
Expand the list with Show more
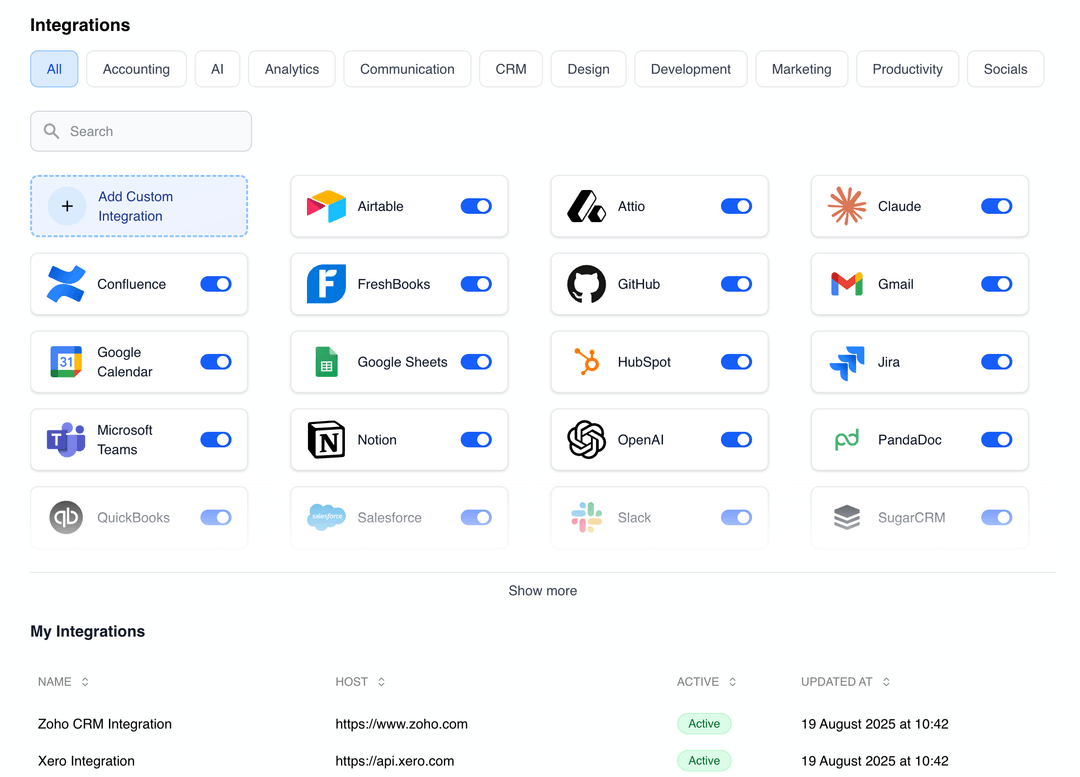coord(542,591)
